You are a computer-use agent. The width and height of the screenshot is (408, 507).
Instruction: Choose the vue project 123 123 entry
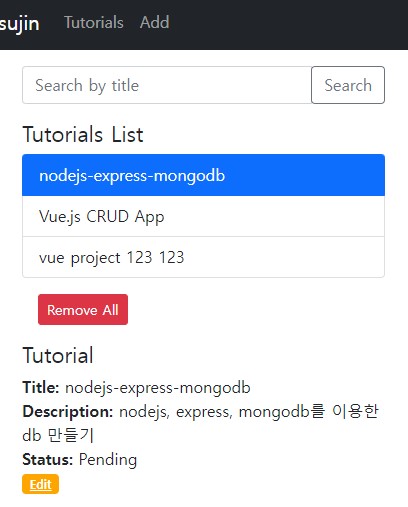point(203,257)
